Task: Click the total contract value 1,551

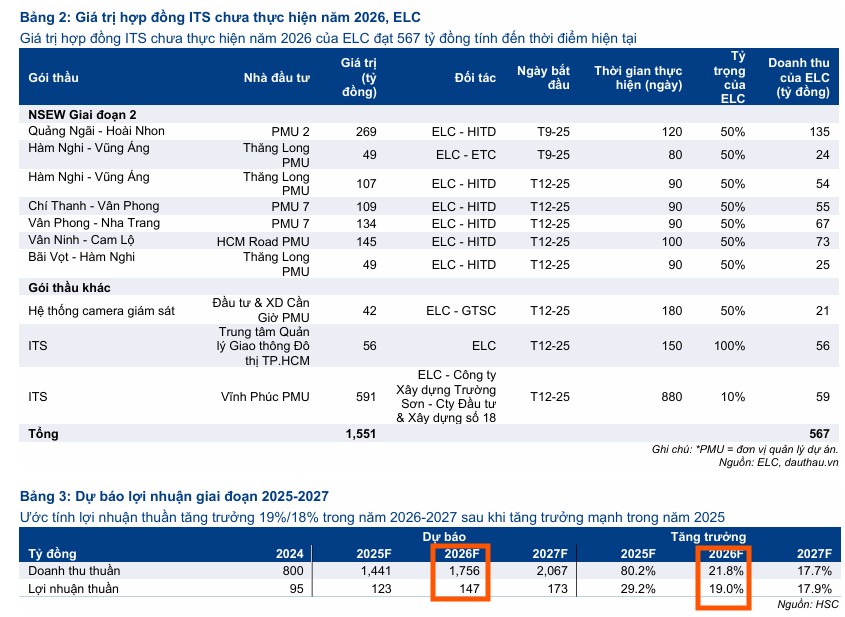Action: pos(360,434)
